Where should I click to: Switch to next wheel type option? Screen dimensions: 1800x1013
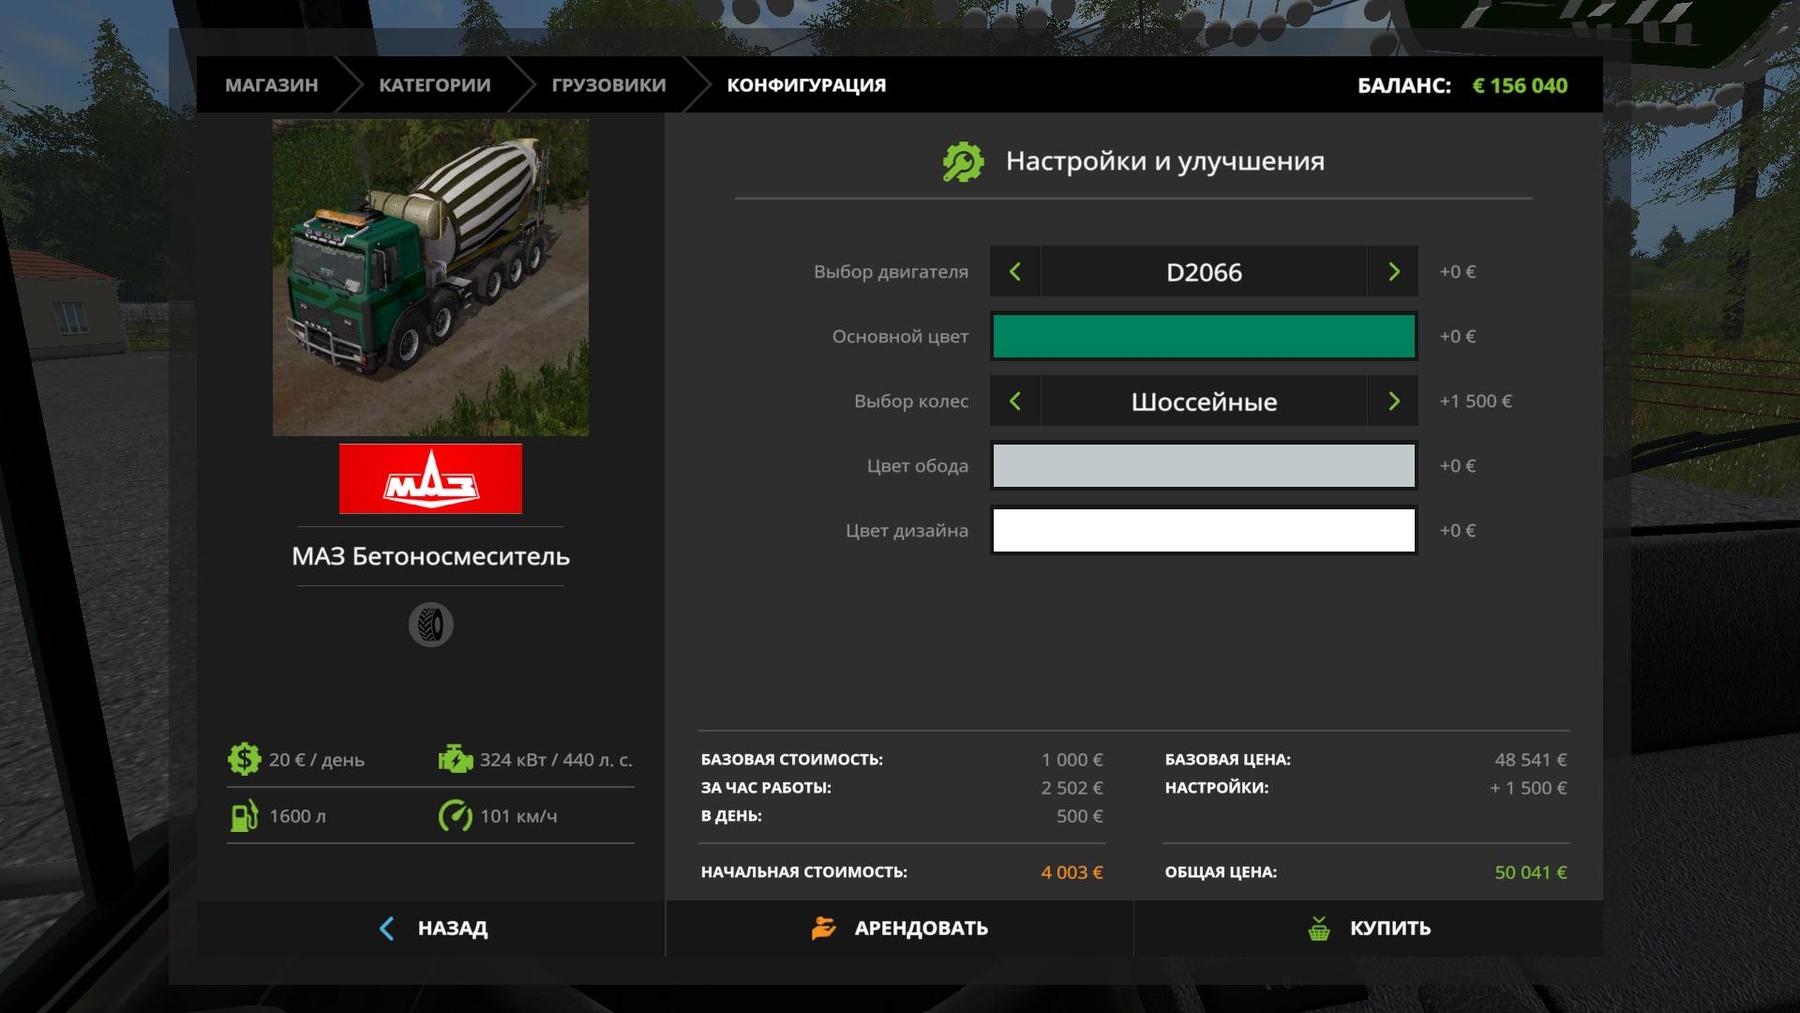pos(1393,401)
